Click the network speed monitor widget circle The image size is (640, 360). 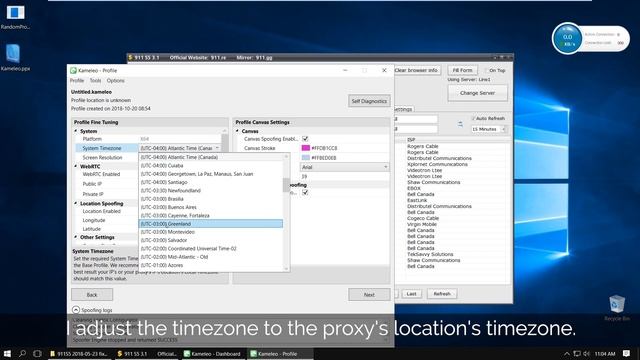coord(567,39)
